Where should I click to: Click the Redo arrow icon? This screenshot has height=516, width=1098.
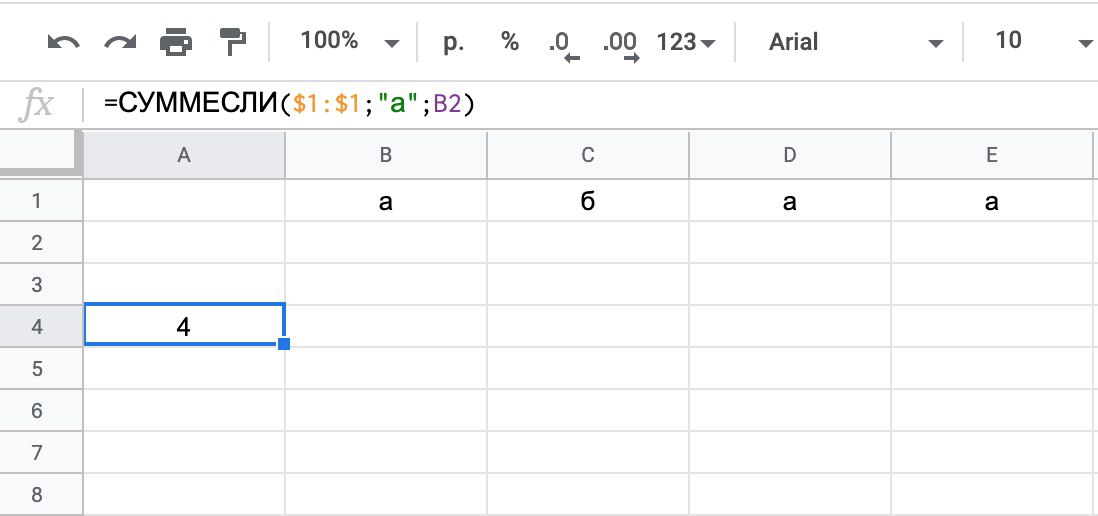coord(120,43)
